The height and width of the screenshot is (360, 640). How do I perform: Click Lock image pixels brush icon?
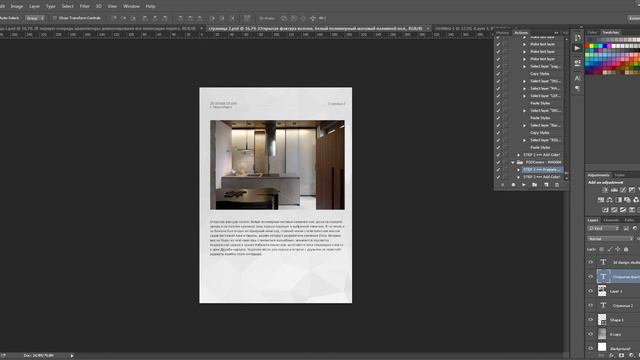pyautogui.click(x=610, y=249)
